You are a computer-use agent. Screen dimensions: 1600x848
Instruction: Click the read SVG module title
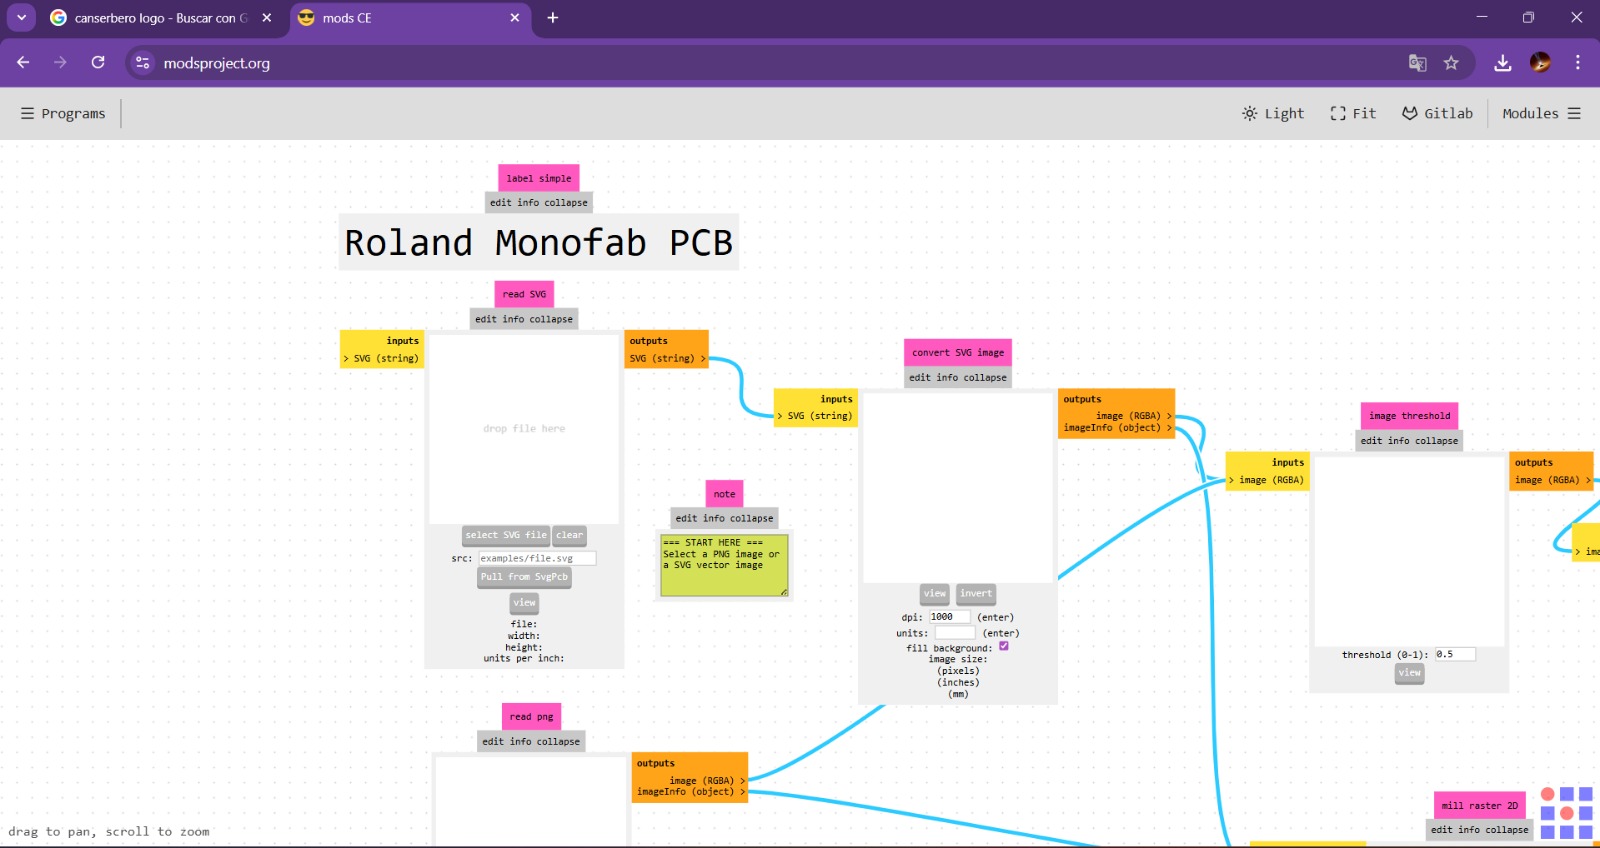(x=524, y=294)
